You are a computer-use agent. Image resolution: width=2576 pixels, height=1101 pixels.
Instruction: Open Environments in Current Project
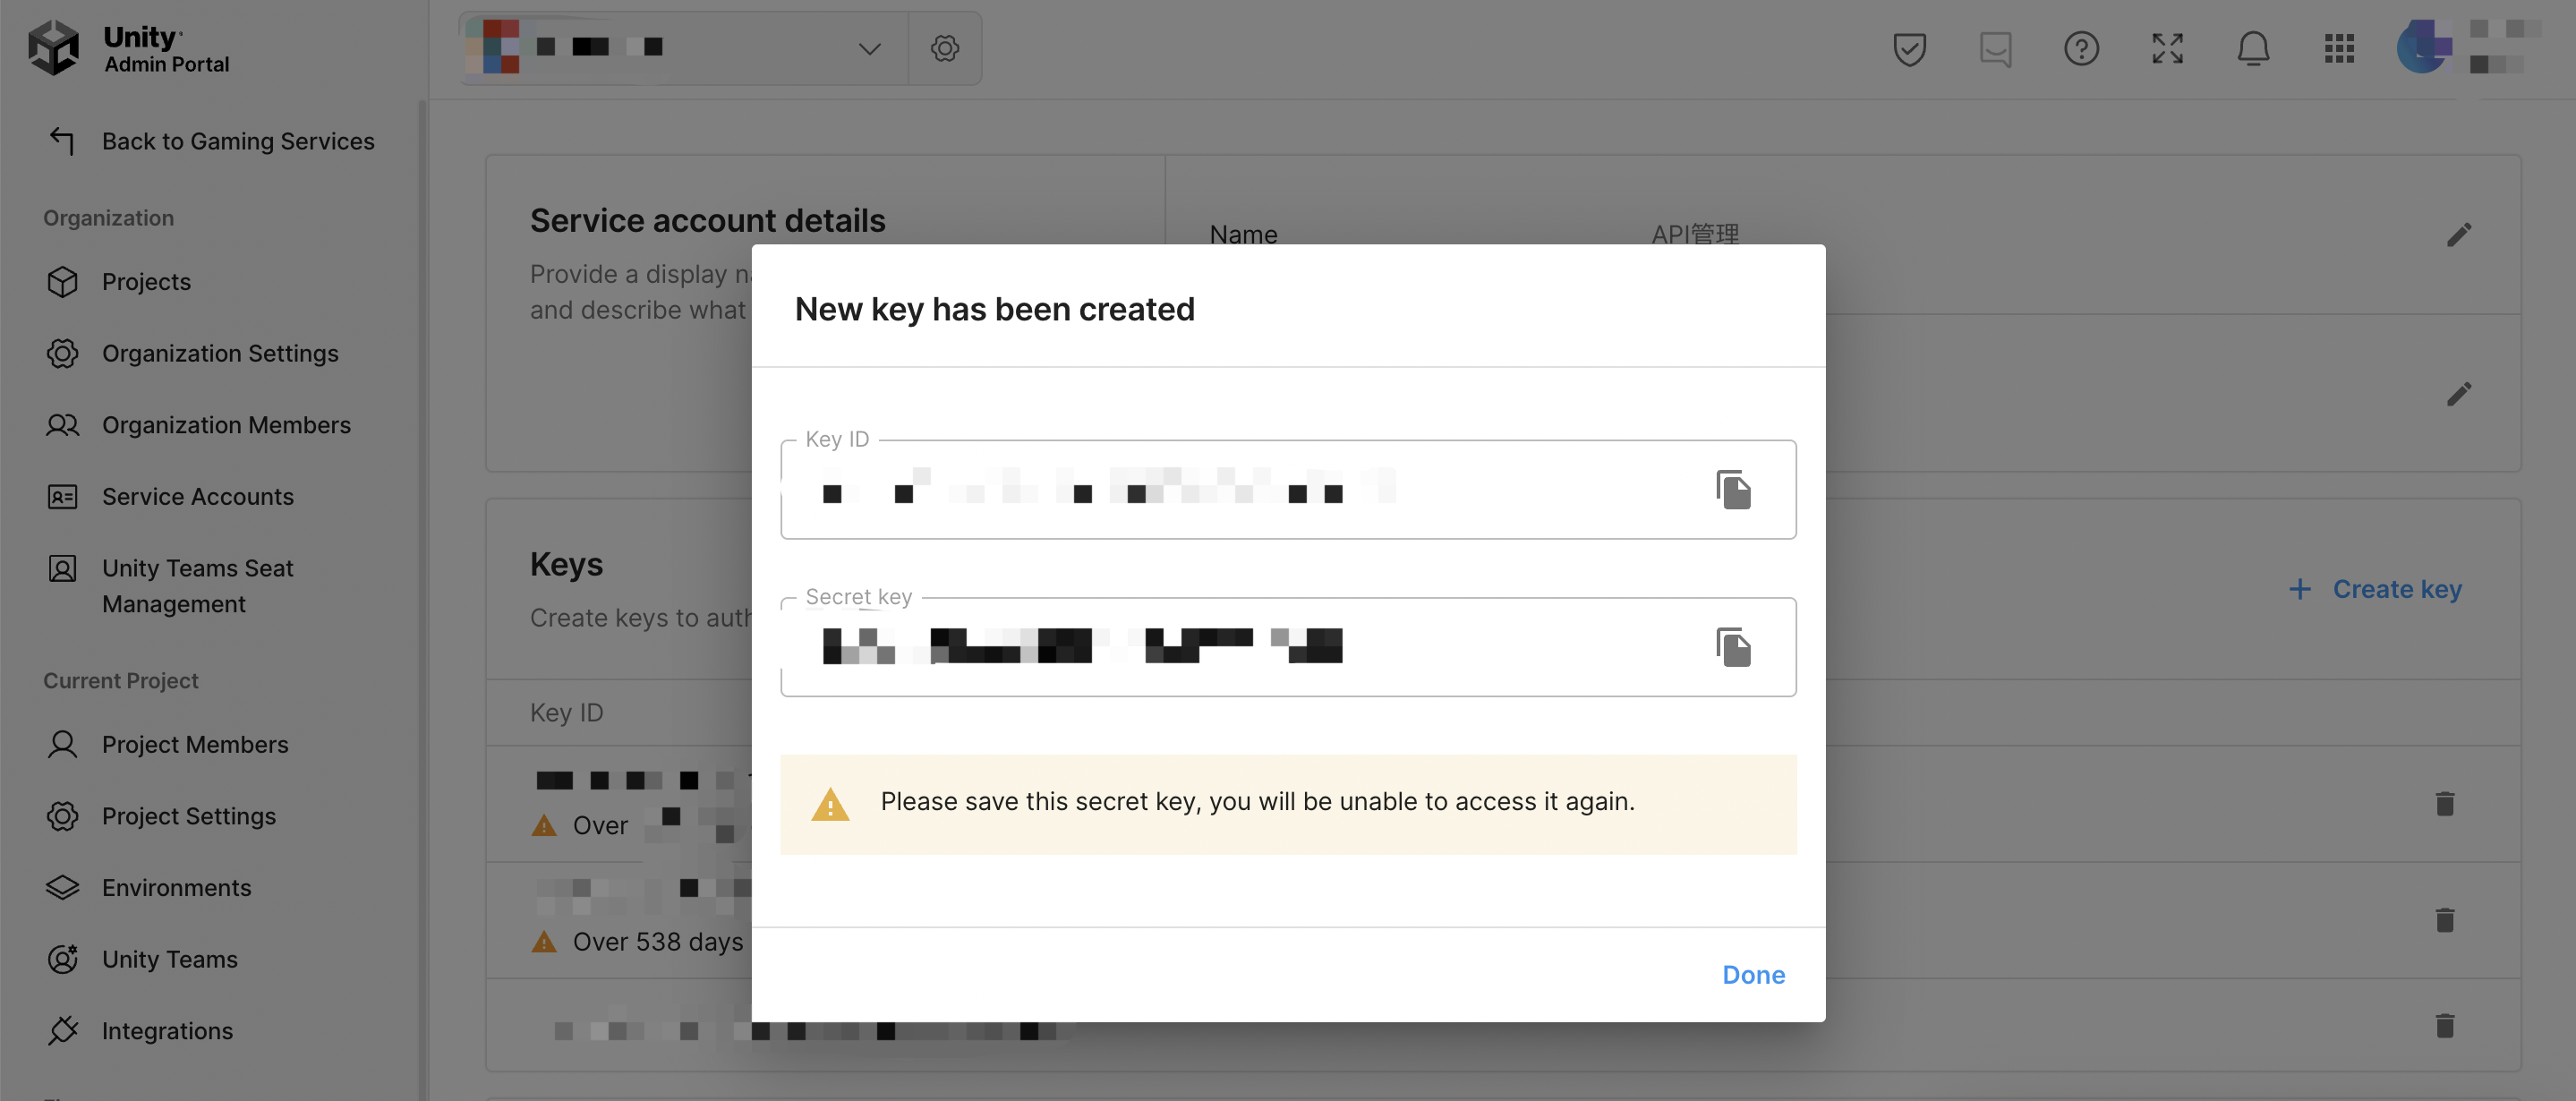click(176, 888)
